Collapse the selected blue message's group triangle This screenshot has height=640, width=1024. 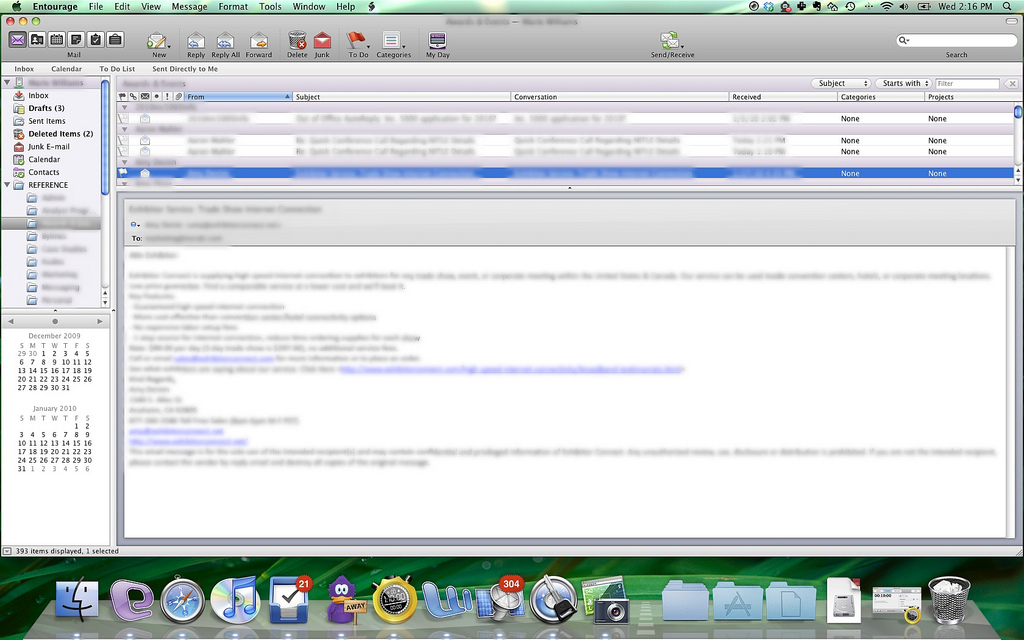tap(124, 162)
